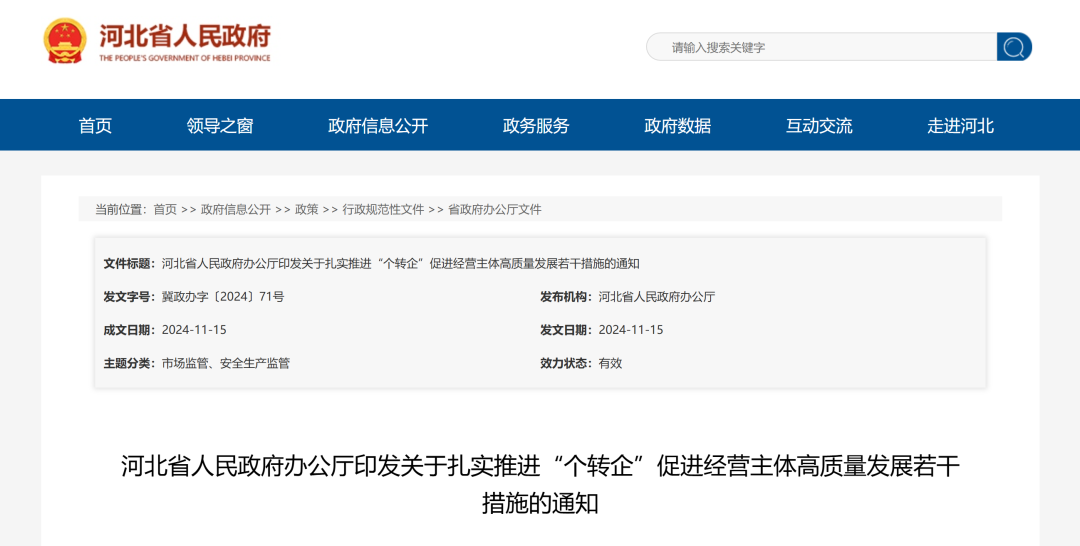Open 走进河北 in the navigation bar
The width and height of the screenshot is (1080, 546).
pos(960,126)
